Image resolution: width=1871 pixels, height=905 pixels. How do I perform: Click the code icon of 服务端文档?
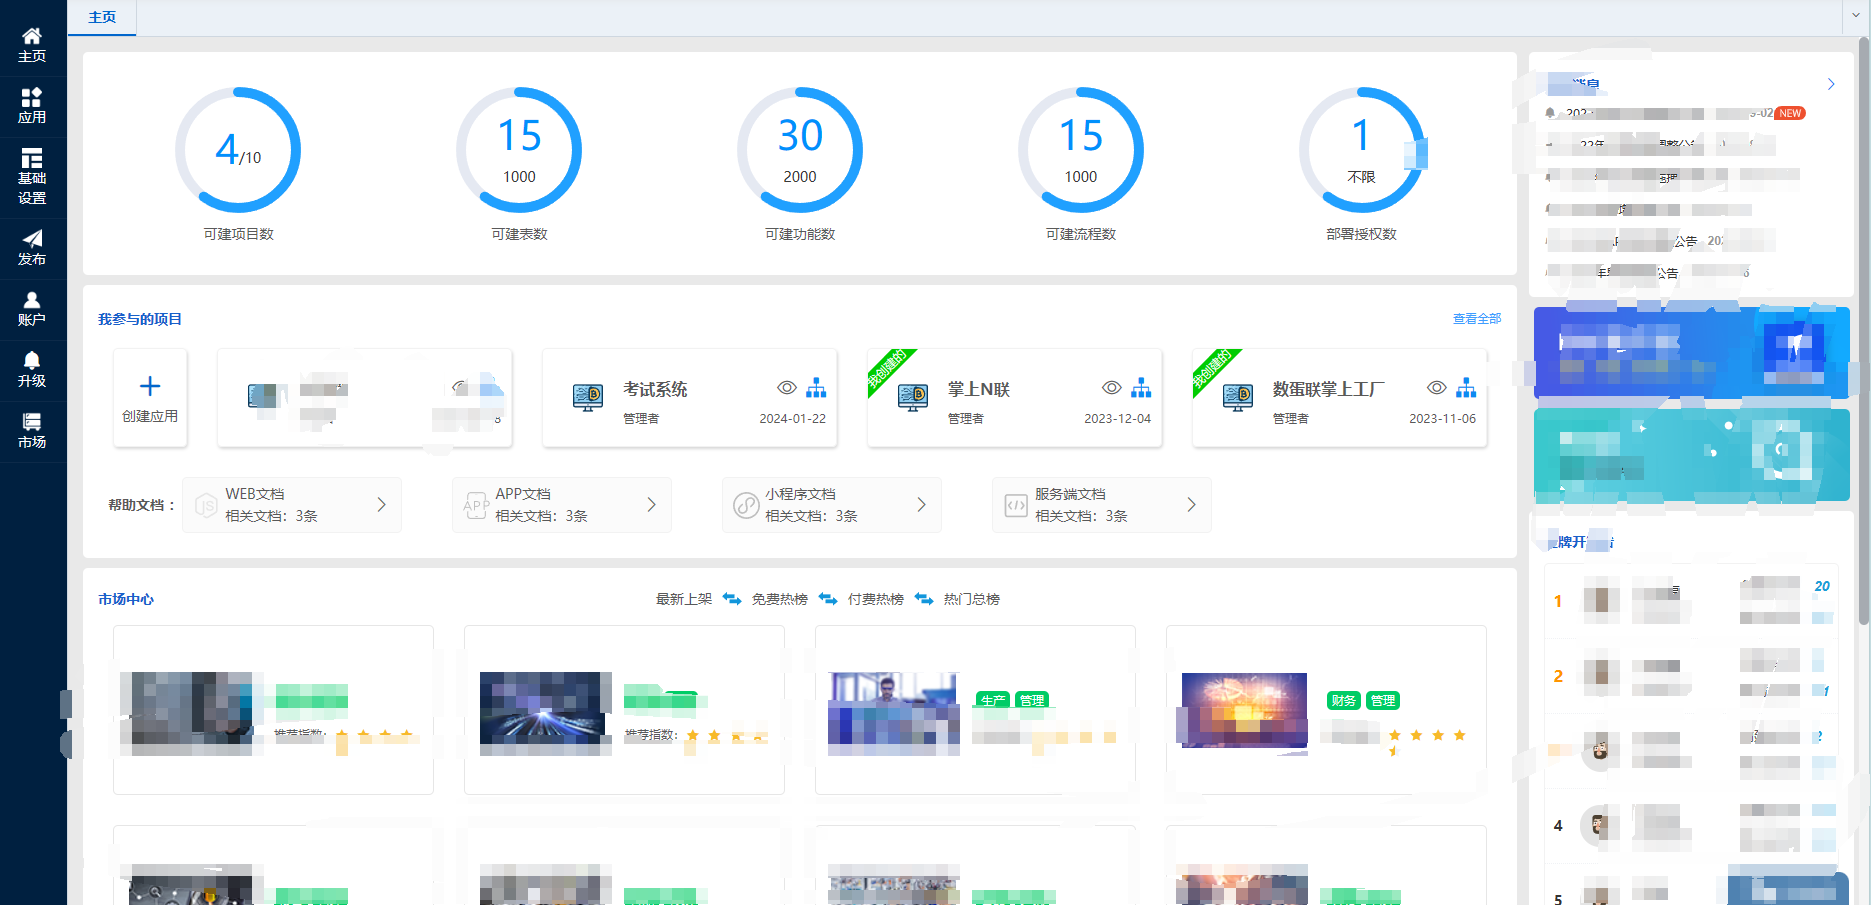[x=1016, y=505]
